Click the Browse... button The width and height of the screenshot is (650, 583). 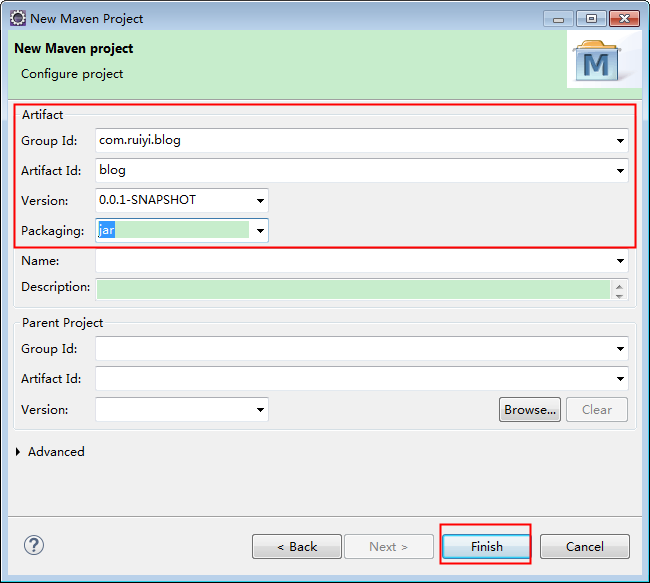point(530,410)
